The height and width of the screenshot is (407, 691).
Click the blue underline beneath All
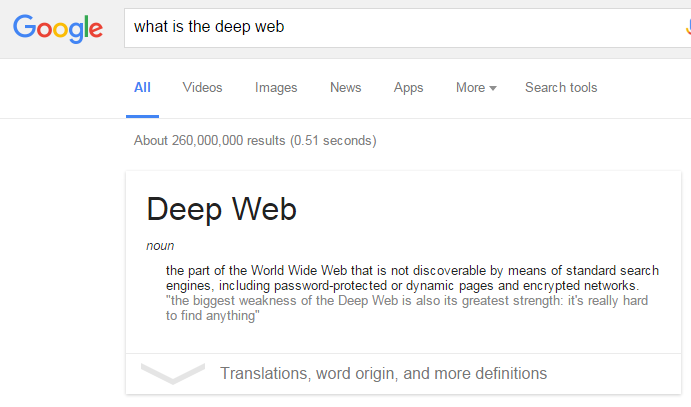point(142,116)
